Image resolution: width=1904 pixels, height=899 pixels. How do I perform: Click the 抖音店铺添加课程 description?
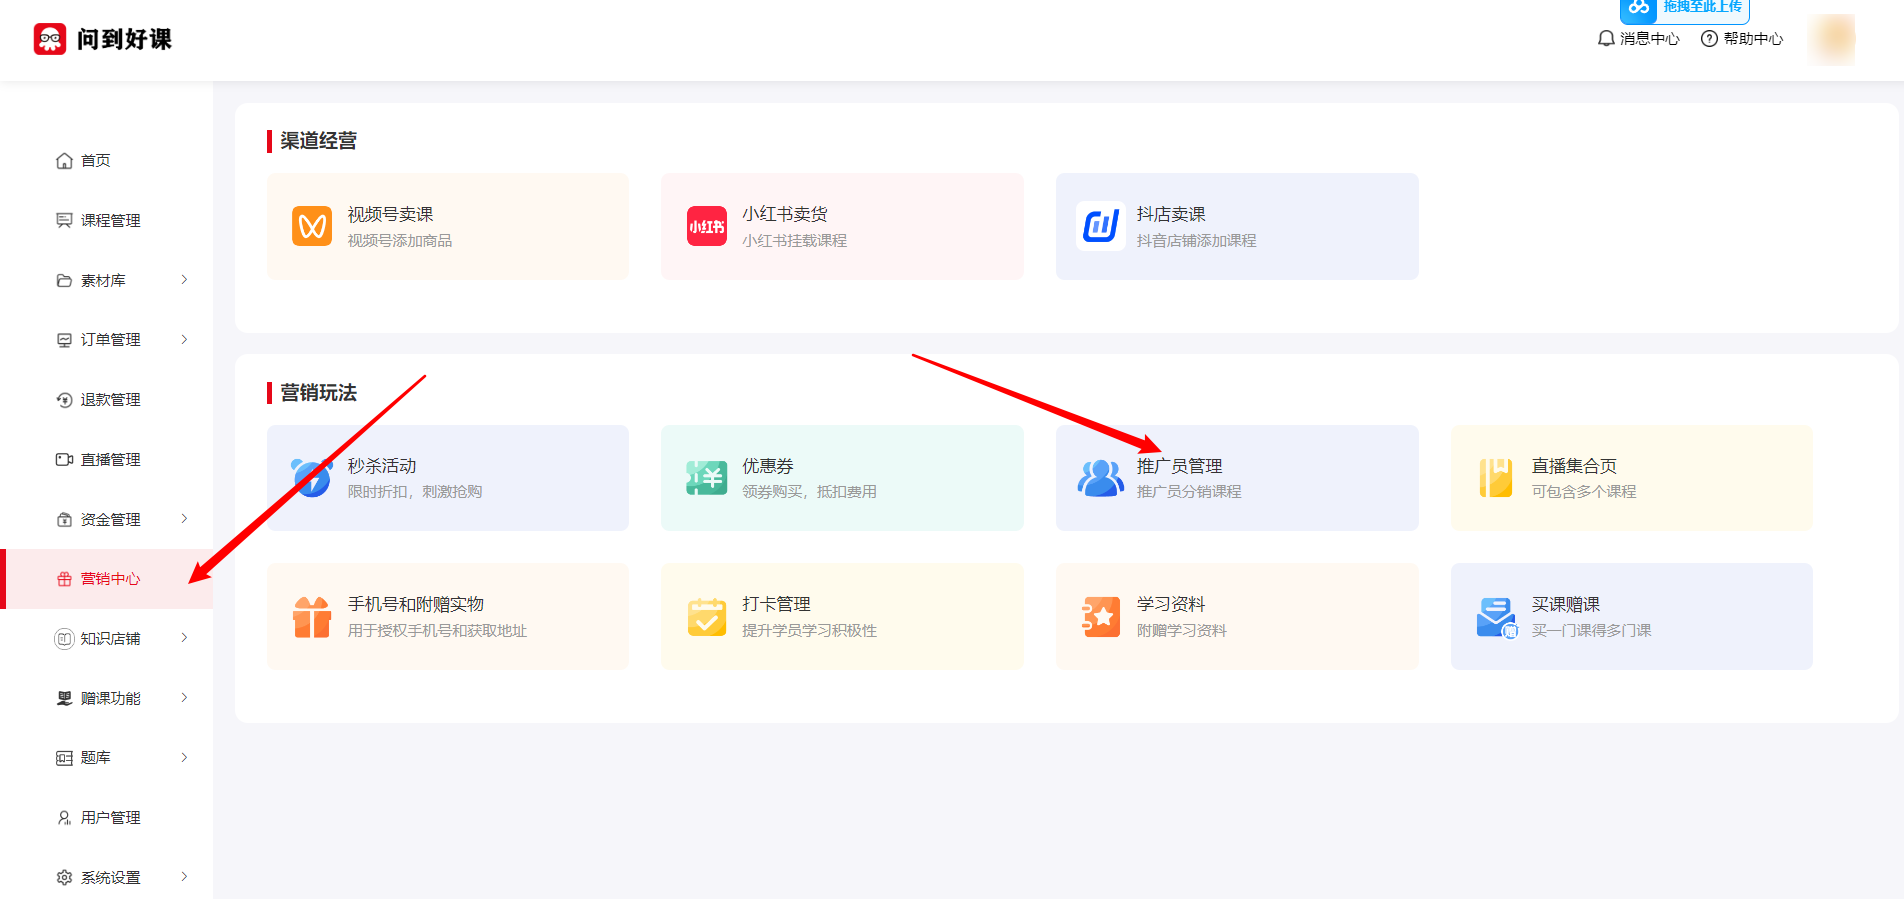pyautogui.click(x=1197, y=241)
